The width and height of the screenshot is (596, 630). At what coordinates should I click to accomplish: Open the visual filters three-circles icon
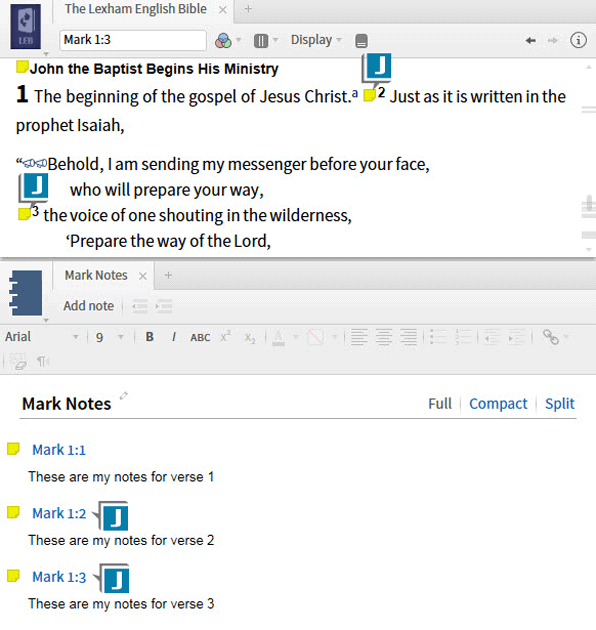223,40
